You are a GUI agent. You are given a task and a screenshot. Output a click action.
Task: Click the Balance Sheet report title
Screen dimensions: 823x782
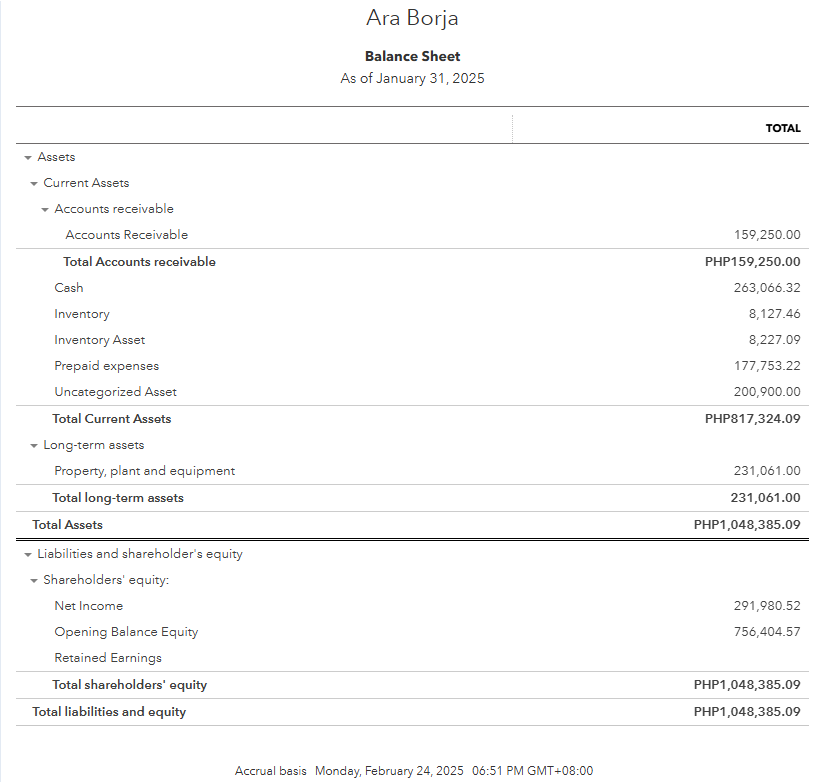tap(412, 57)
